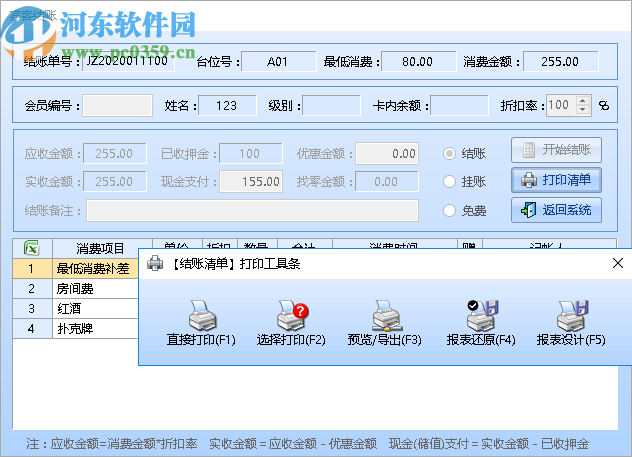Click the 应收金额 field
Image resolution: width=632 pixels, height=457 pixels.
[114, 154]
